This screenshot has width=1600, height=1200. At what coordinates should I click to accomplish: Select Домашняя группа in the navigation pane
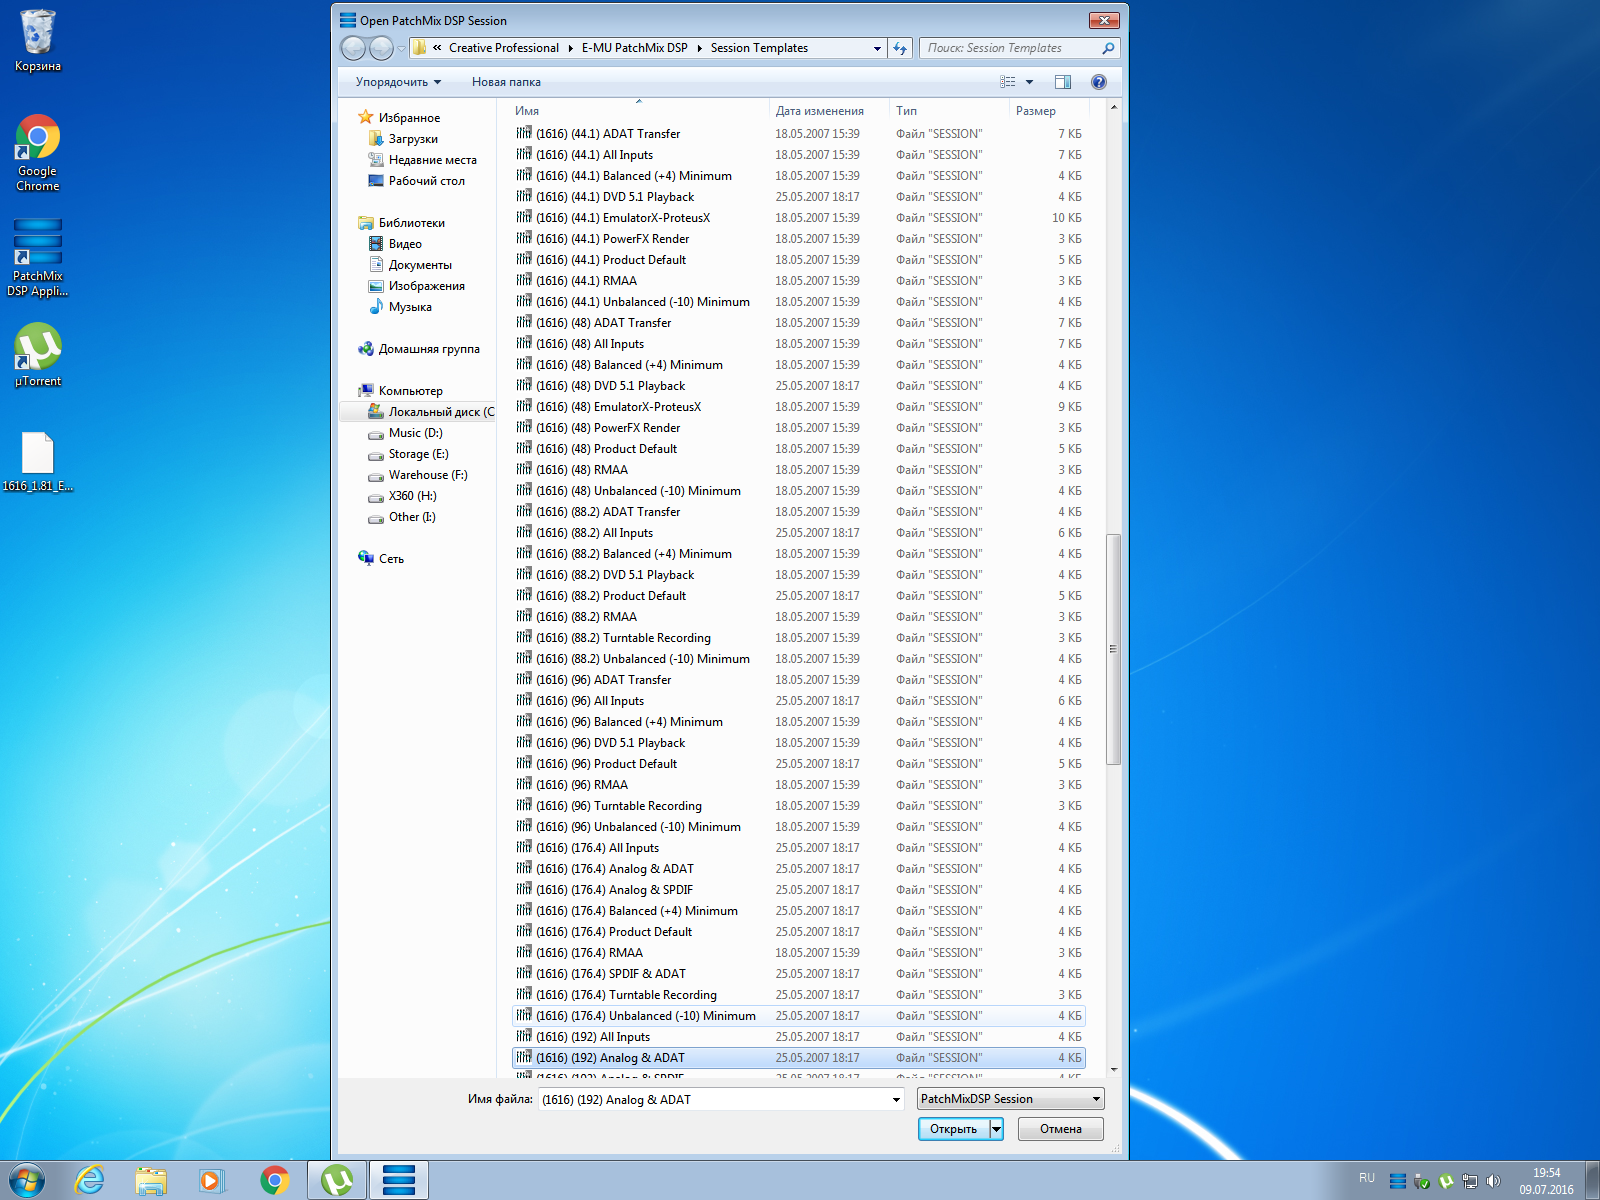click(429, 349)
